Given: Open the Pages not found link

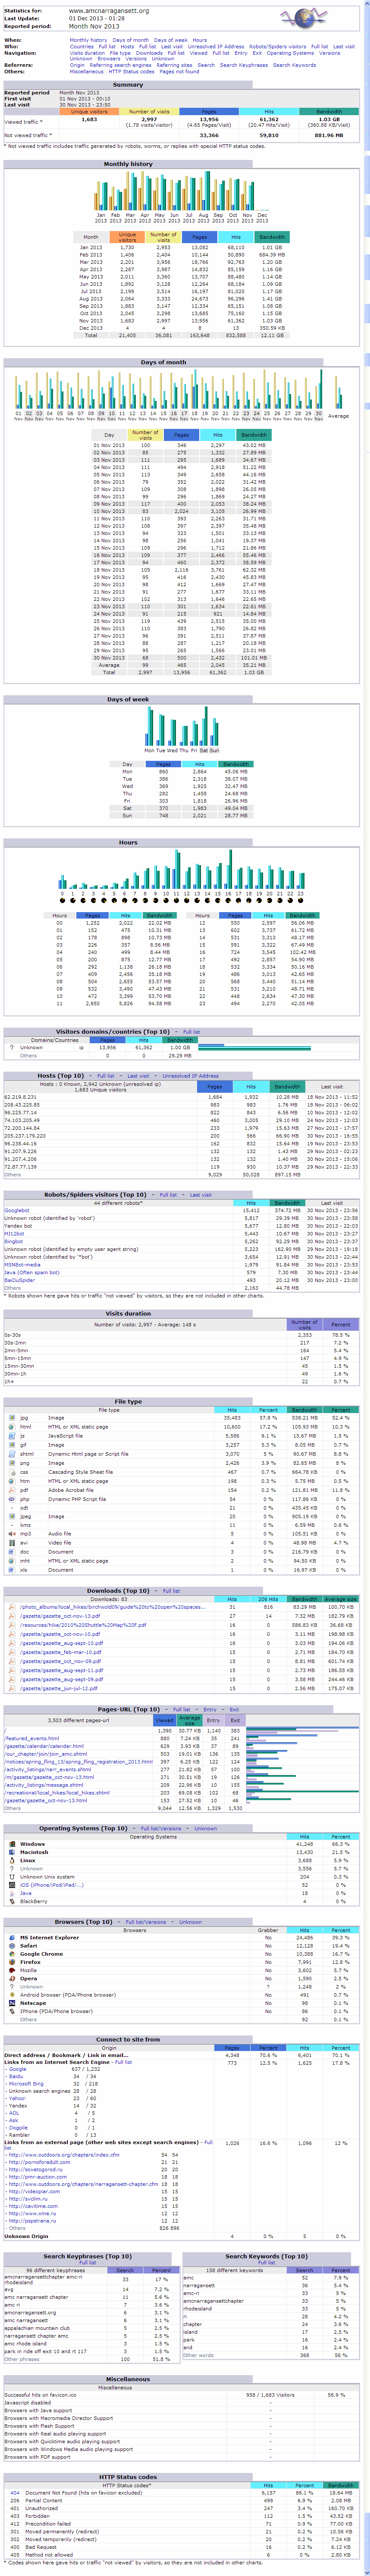Looking at the screenshot, I should coord(179,72).
